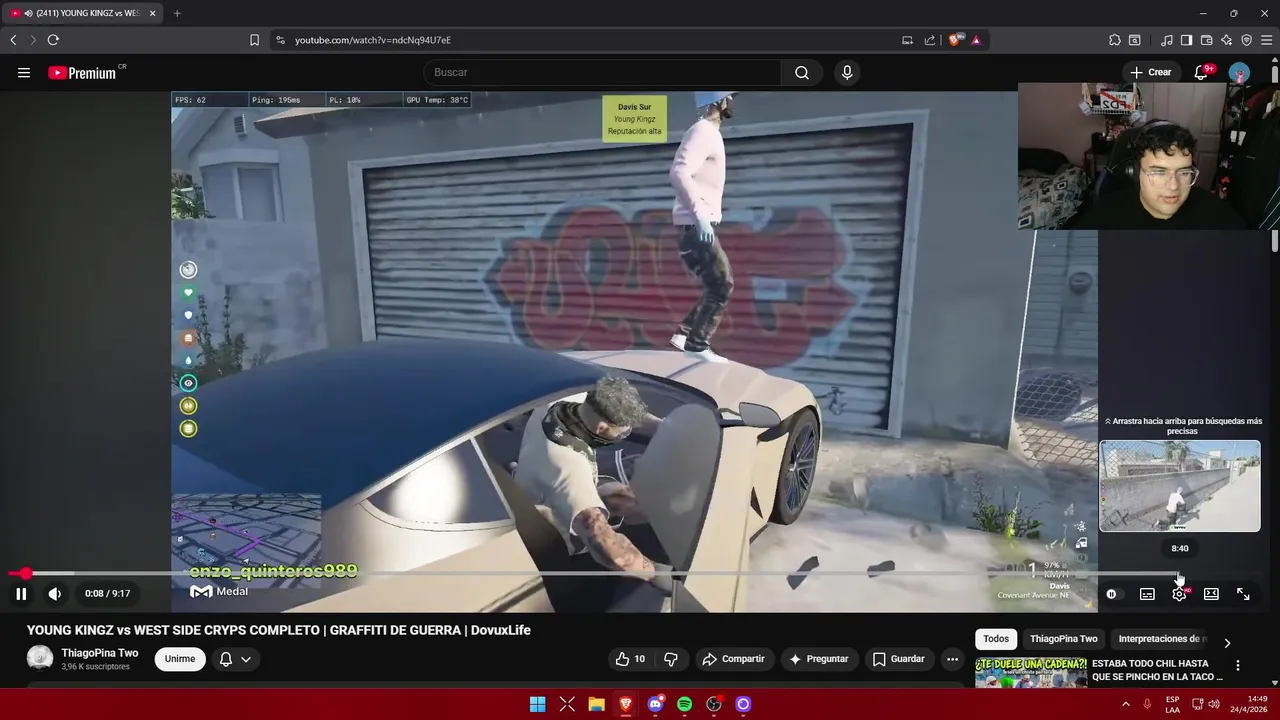Close the YOUNG KINGZ browser tab
Viewport: 1280px width, 720px height.
(x=153, y=13)
